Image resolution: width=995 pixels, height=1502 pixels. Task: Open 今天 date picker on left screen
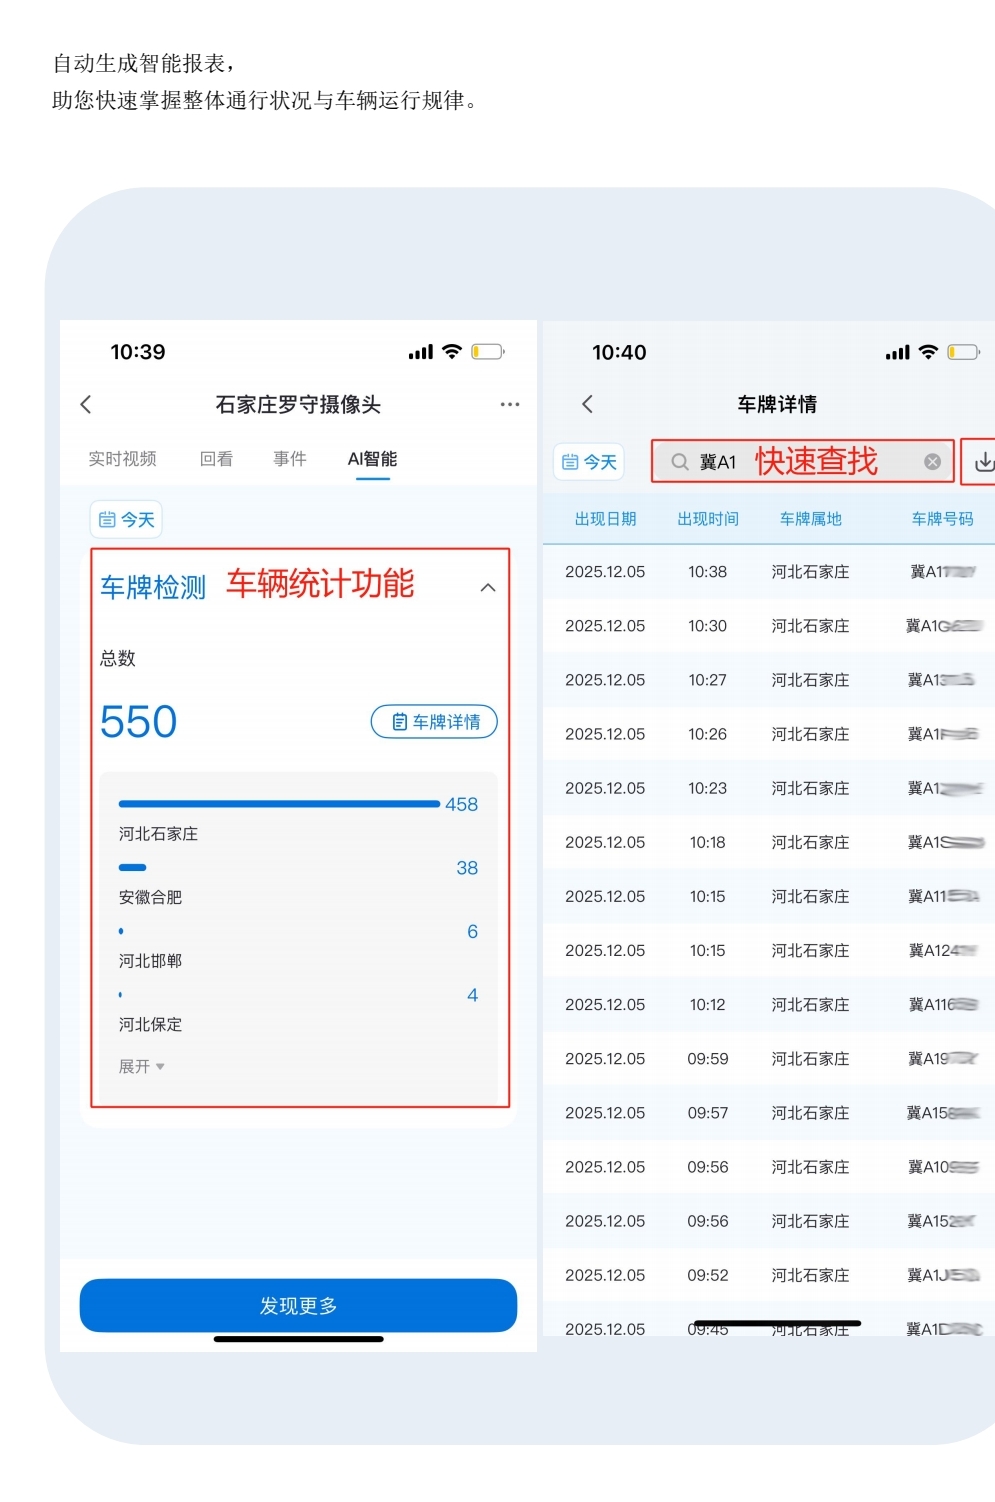click(127, 519)
